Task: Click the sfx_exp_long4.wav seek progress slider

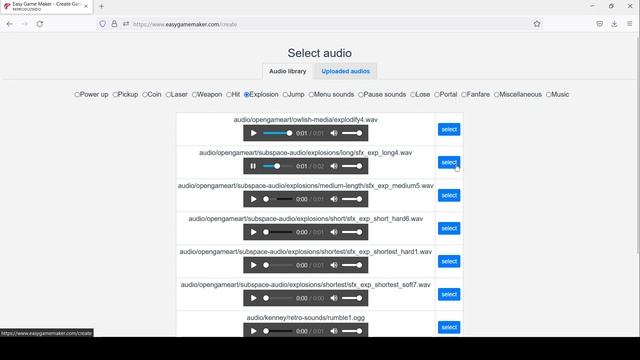Action: coord(278,166)
